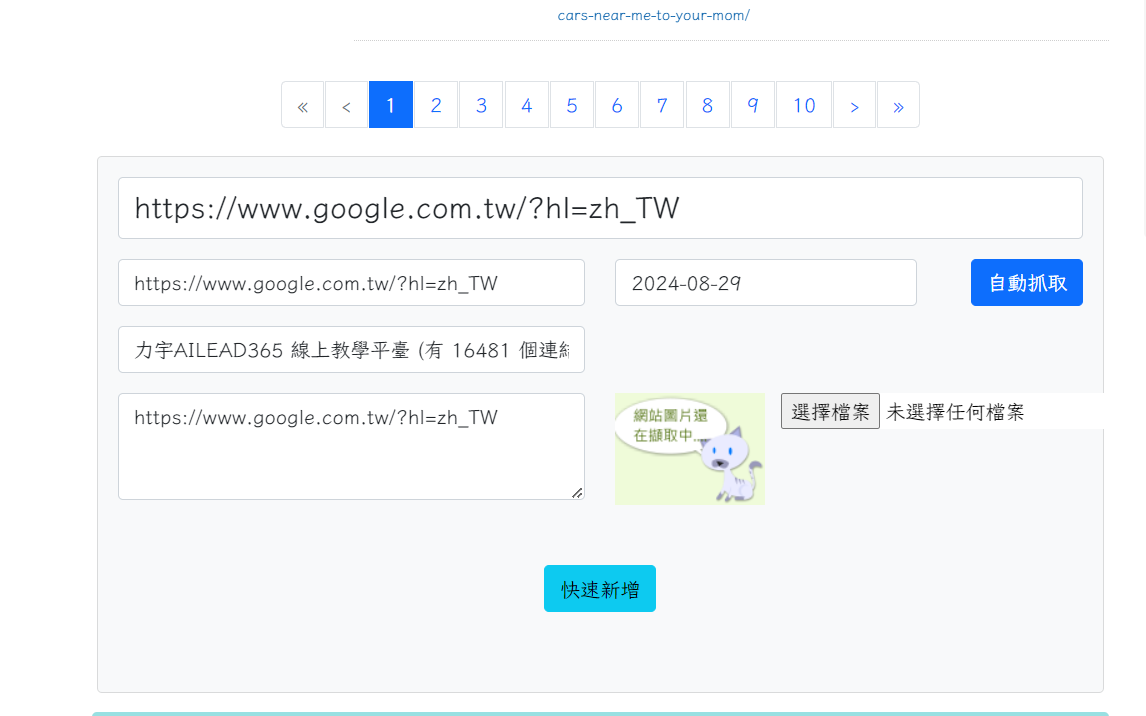Go to previous page with < button
Screen dimensions: 1146x716
point(346,105)
